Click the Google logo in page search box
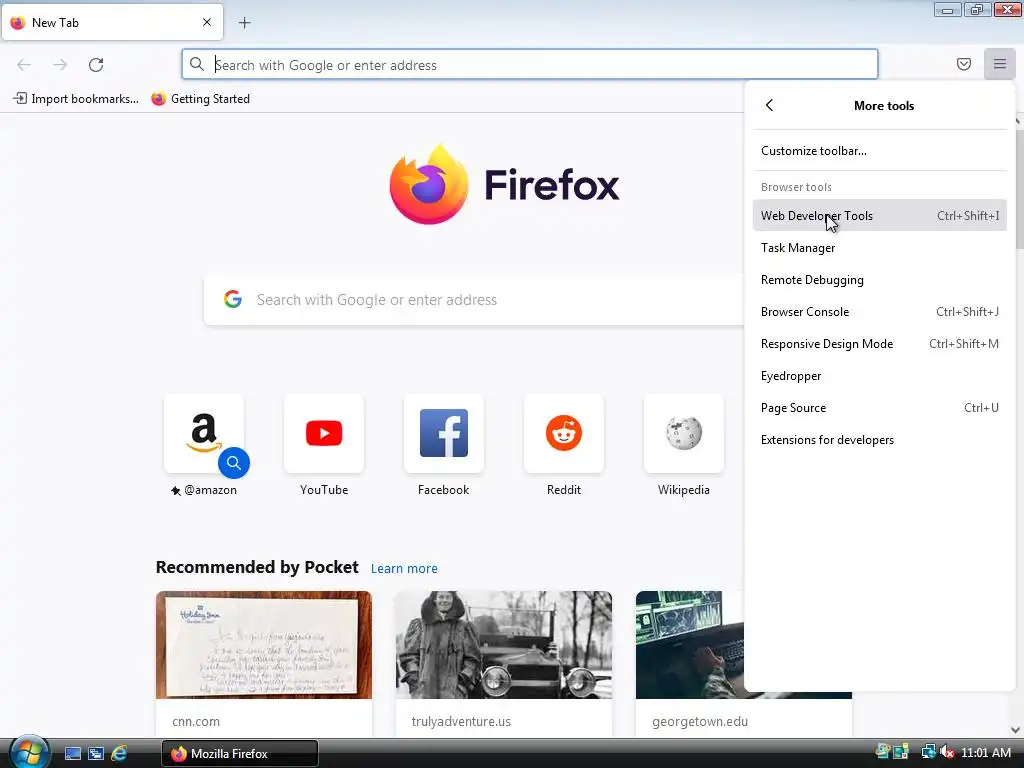This screenshot has height=768, width=1024. (x=233, y=299)
